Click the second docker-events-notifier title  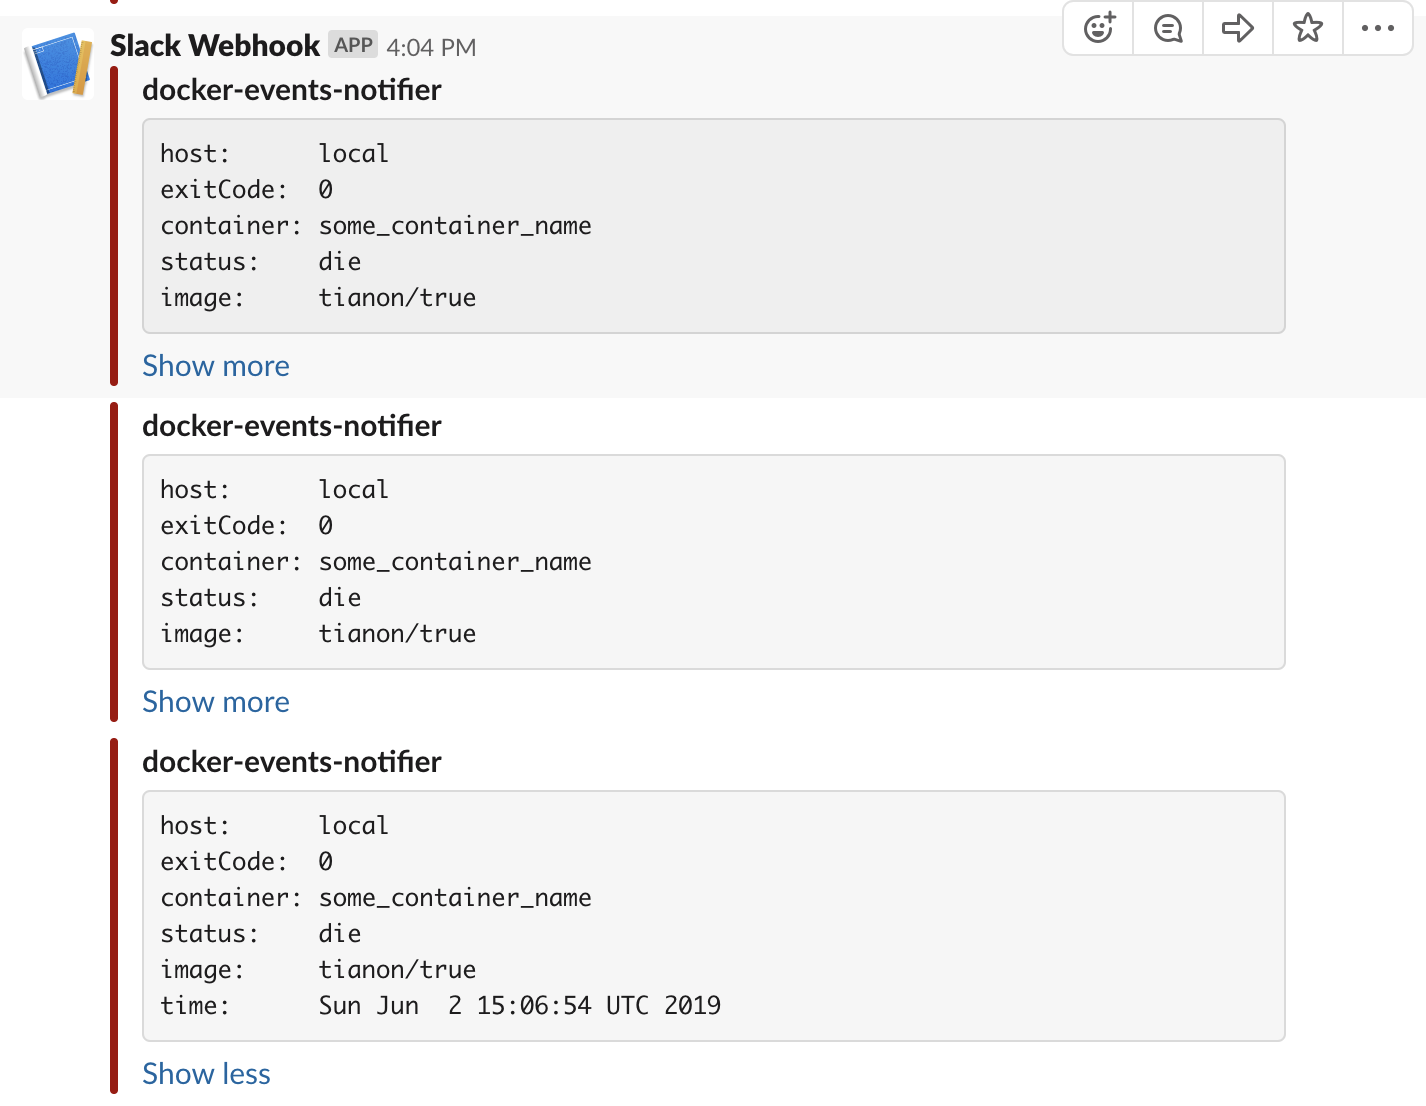(292, 426)
